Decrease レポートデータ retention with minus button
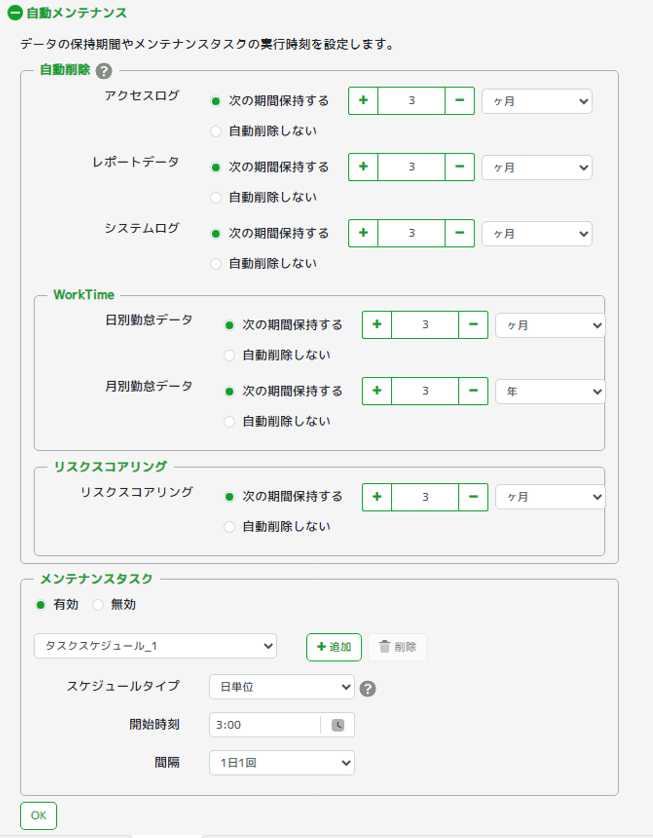Screen dimensions: 653x838 pyautogui.click(x=460, y=167)
